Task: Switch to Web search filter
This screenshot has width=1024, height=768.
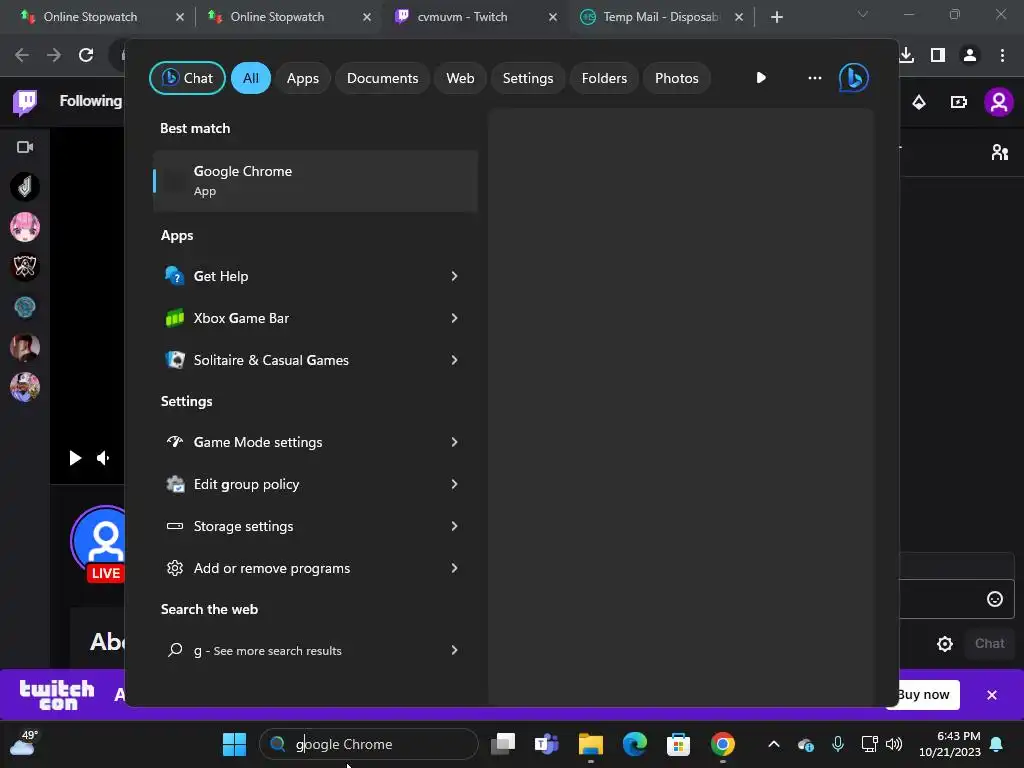Action: (x=460, y=78)
